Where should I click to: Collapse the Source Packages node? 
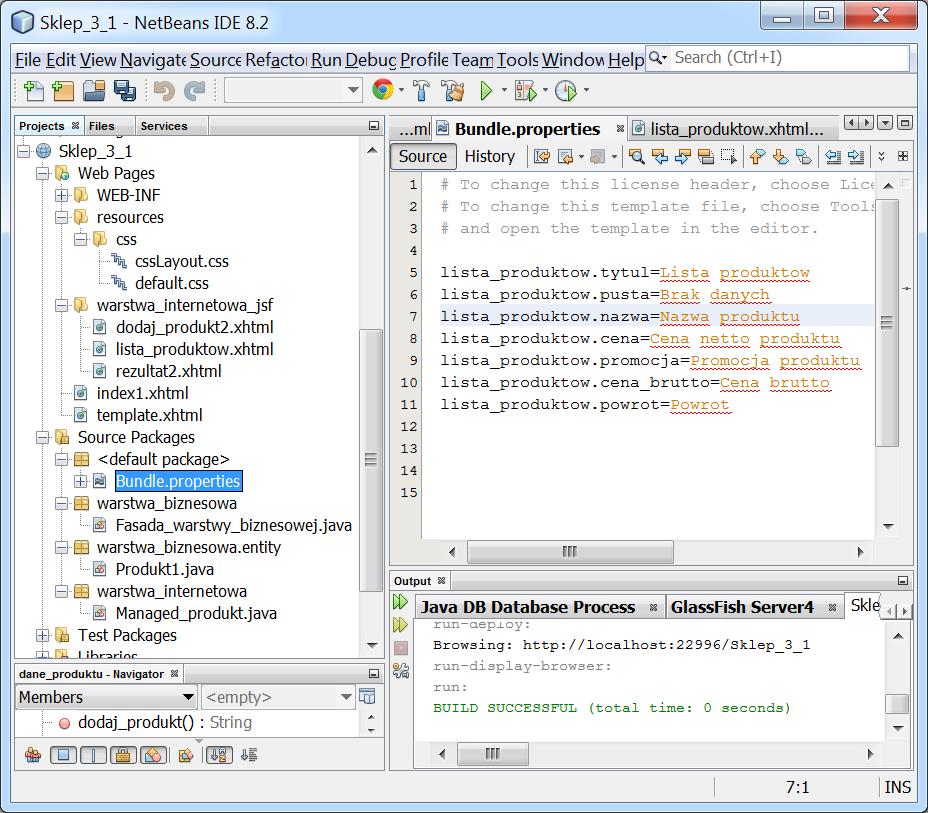click(x=43, y=438)
